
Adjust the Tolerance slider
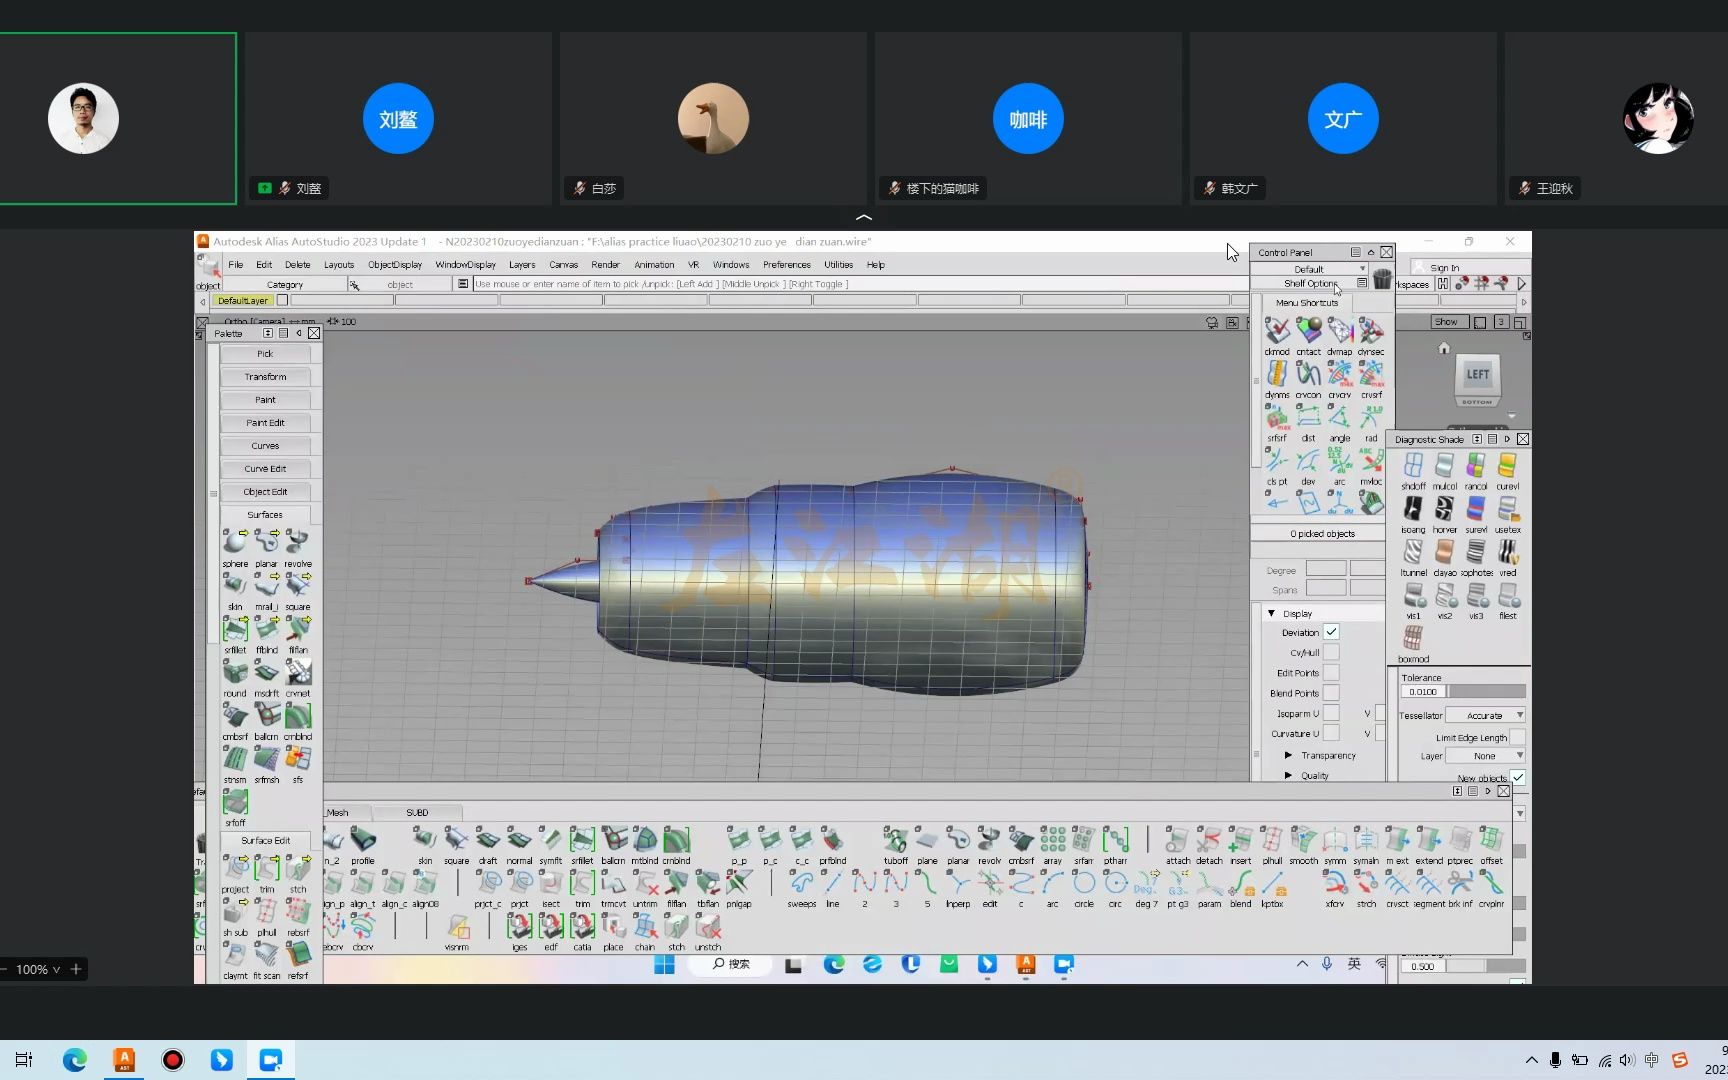point(1486,691)
